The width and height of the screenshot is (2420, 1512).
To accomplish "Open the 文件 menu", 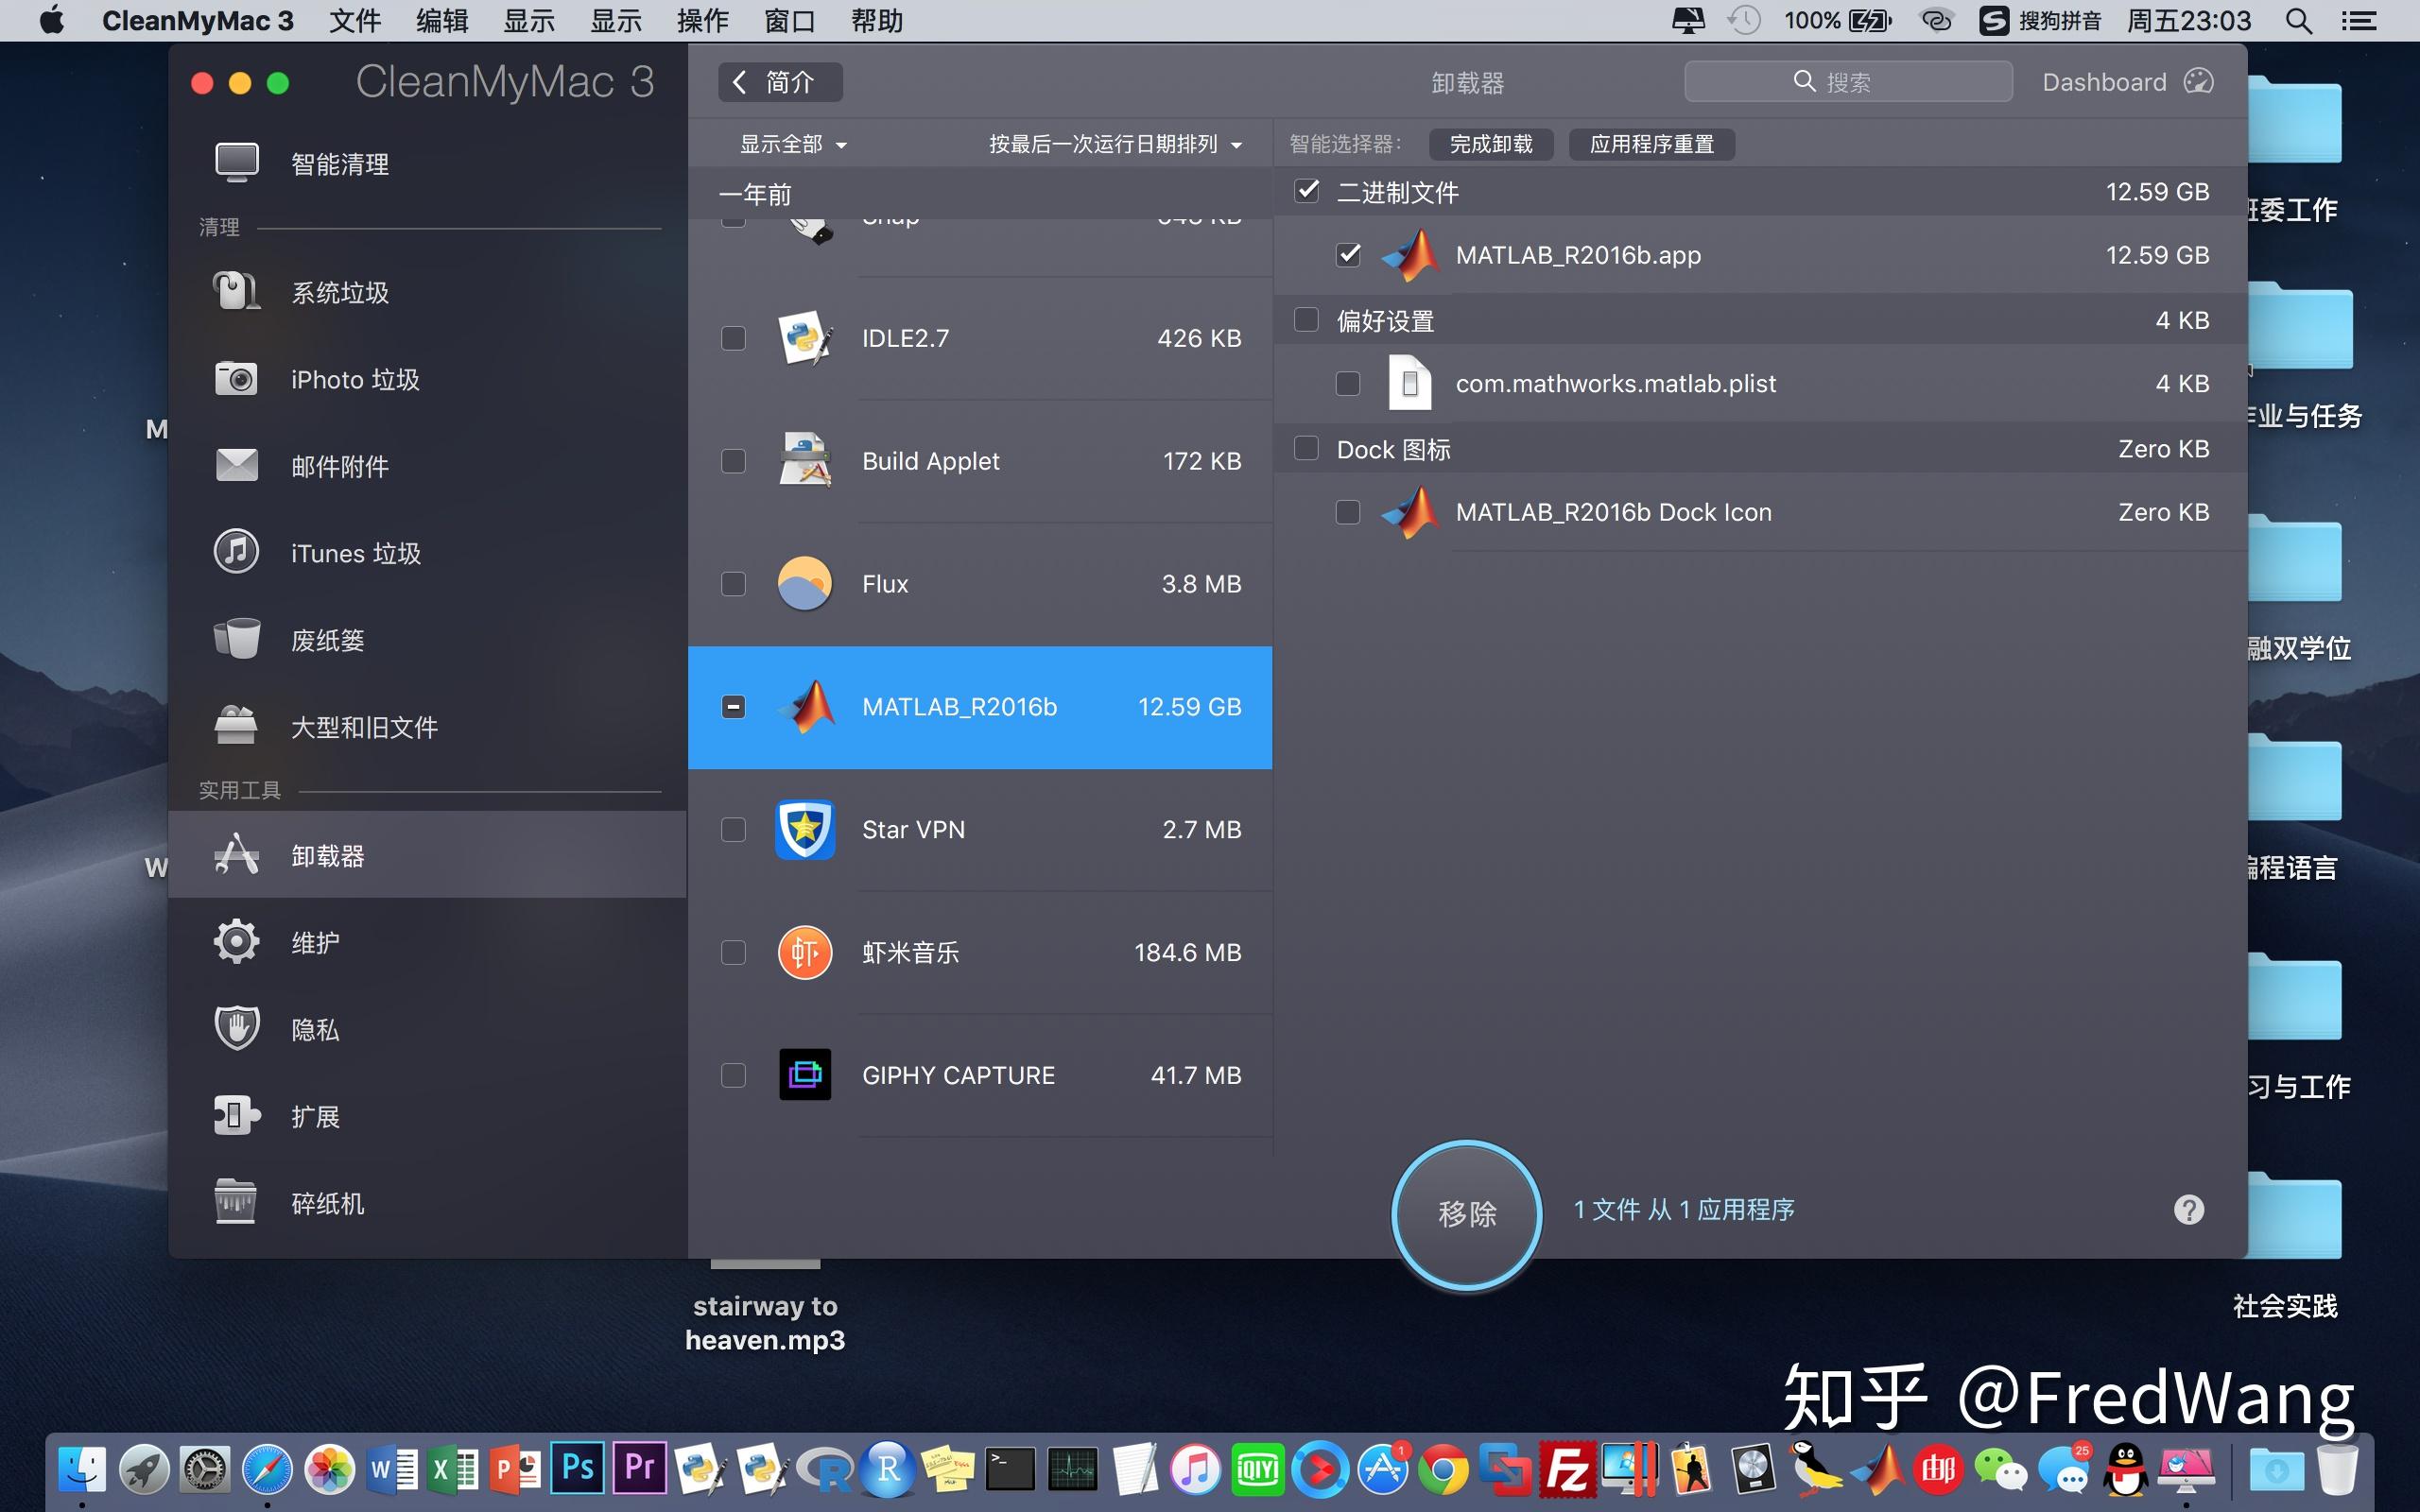I will (x=355, y=21).
